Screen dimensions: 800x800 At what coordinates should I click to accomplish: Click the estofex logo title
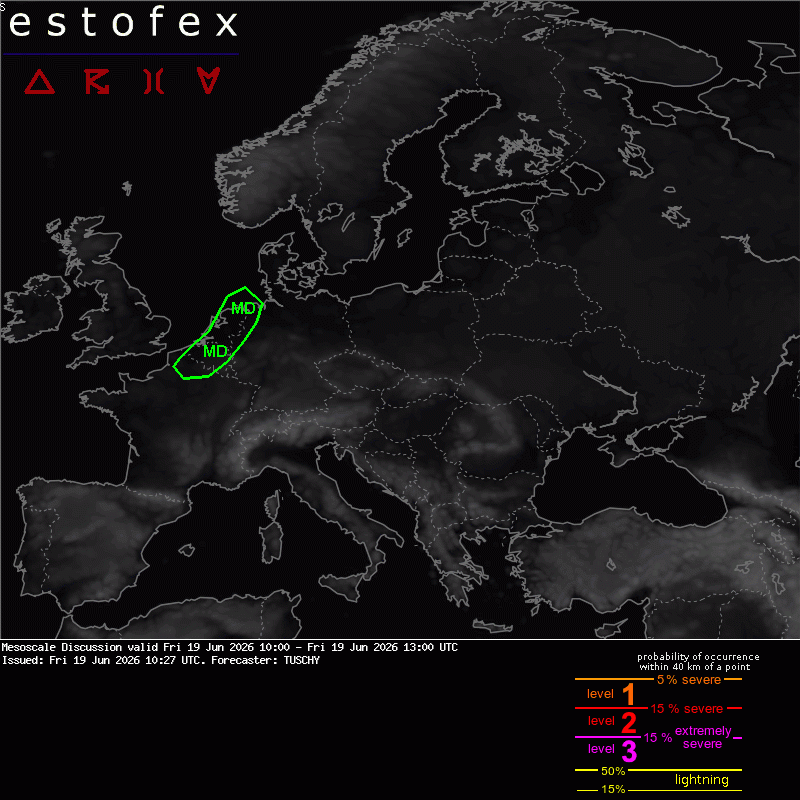[x=123, y=23]
